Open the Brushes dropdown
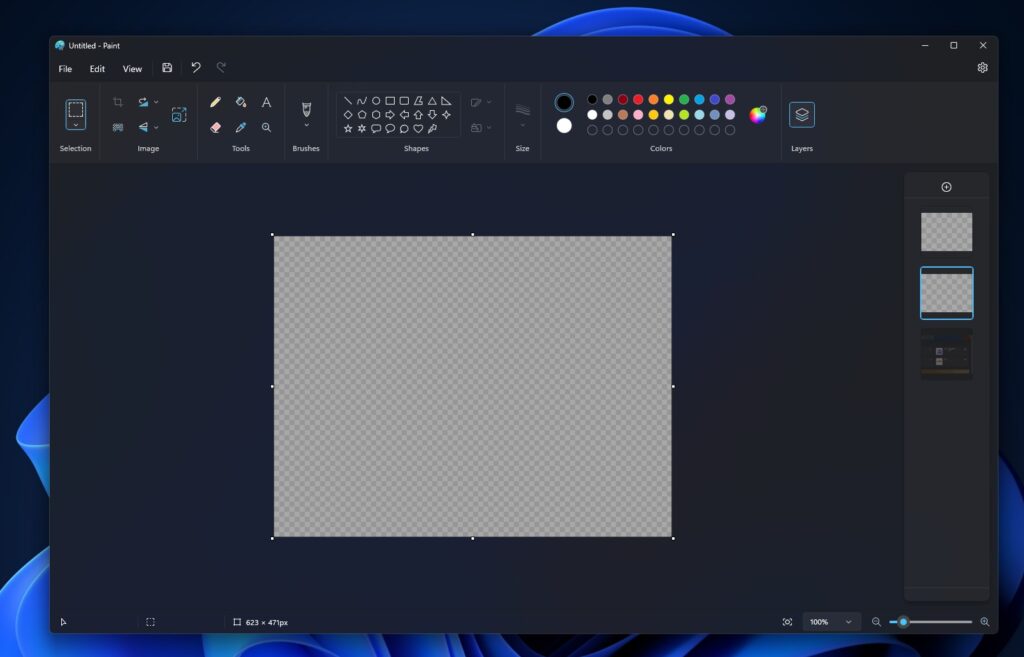The height and width of the screenshot is (657, 1024). tap(306, 112)
